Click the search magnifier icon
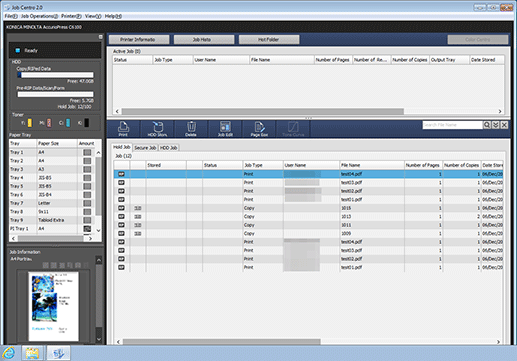This screenshot has height=361, width=517. click(x=487, y=125)
